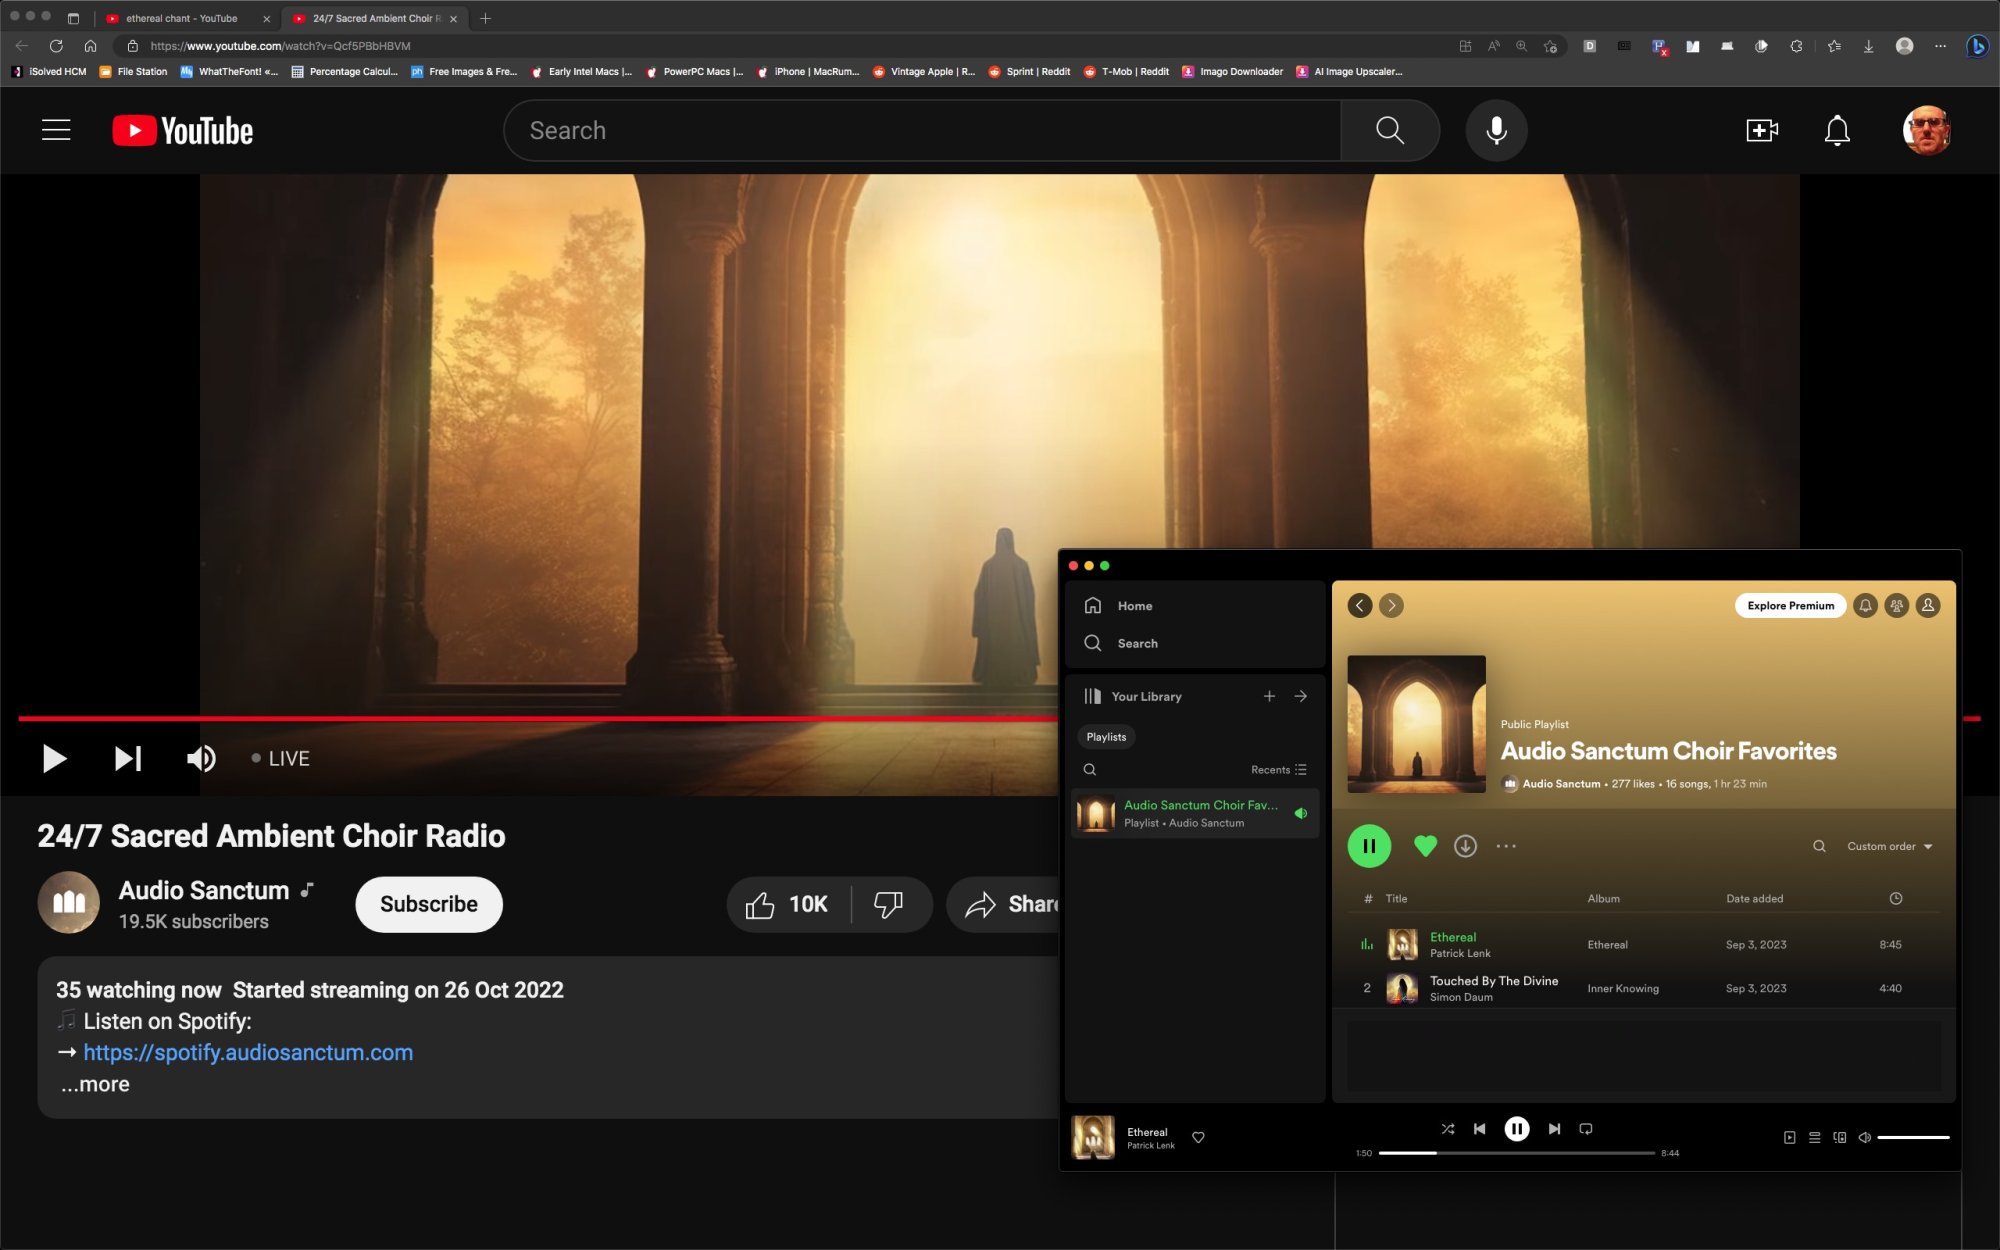The image size is (2000, 1250).
Task: Adjust Spotify volume slider
Action: click(x=1912, y=1137)
